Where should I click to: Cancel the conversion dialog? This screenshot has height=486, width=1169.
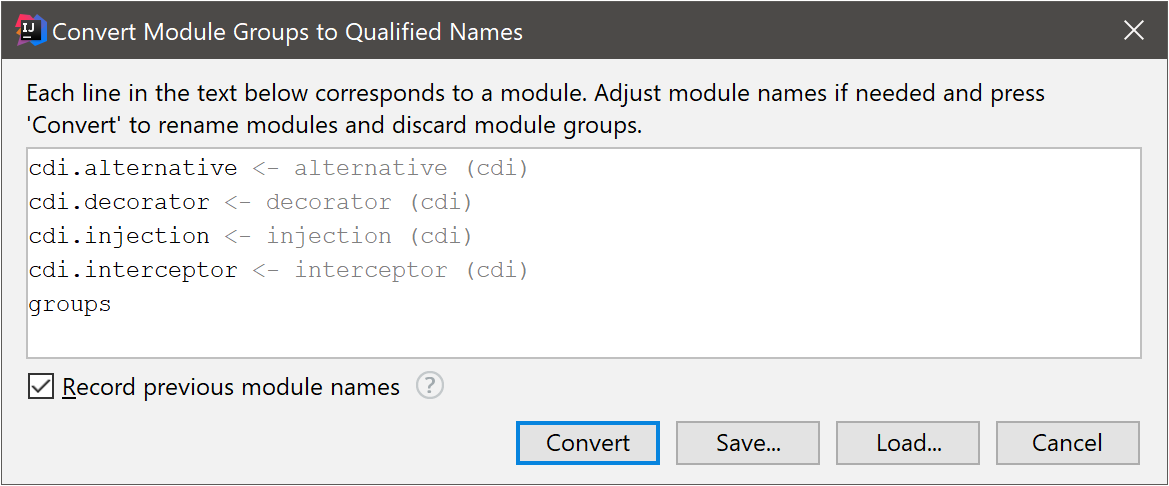click(1067, 443)
